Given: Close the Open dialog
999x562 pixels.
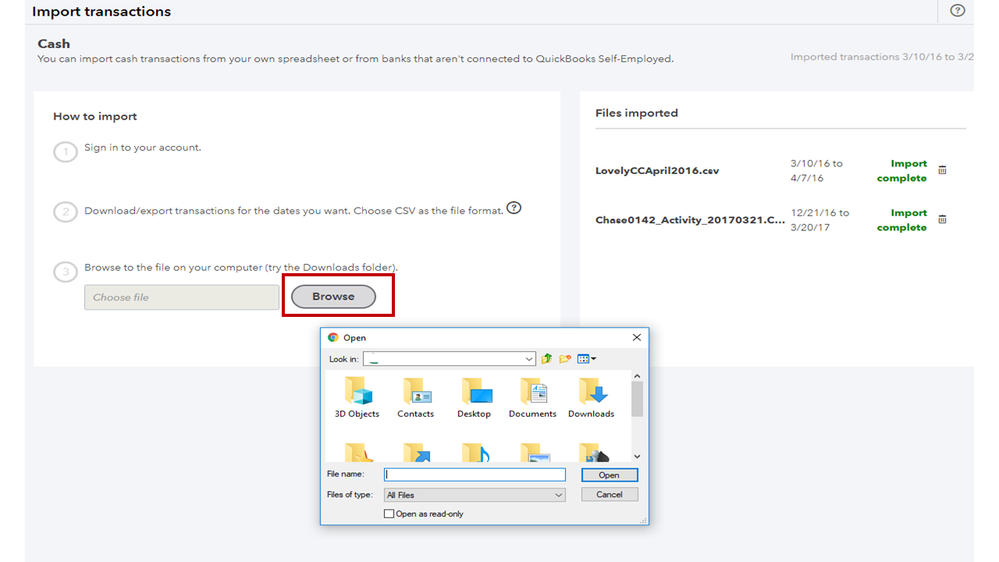Looking at the screenshot, I should click(636, 337).
